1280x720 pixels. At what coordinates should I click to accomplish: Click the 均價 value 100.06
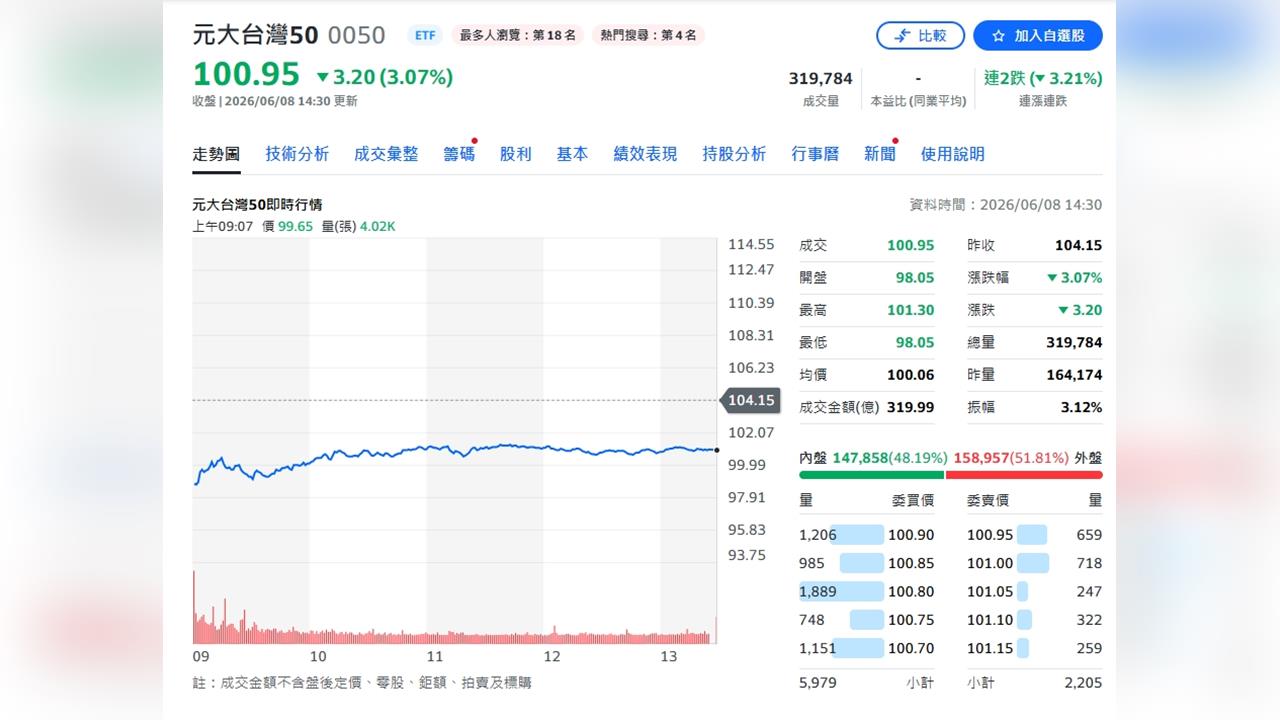[910, 375]
